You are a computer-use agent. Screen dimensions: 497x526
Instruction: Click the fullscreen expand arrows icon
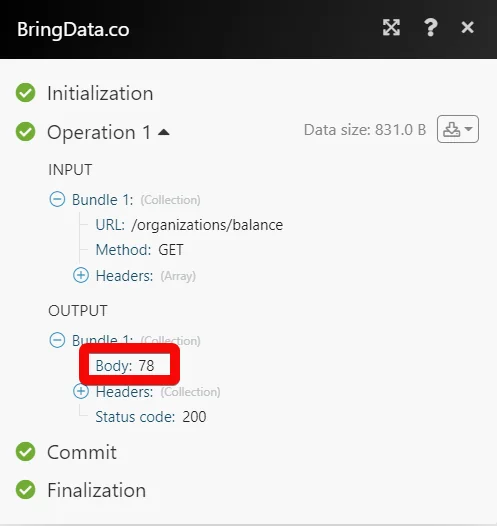pyautogui.click(x=391, y=28)
